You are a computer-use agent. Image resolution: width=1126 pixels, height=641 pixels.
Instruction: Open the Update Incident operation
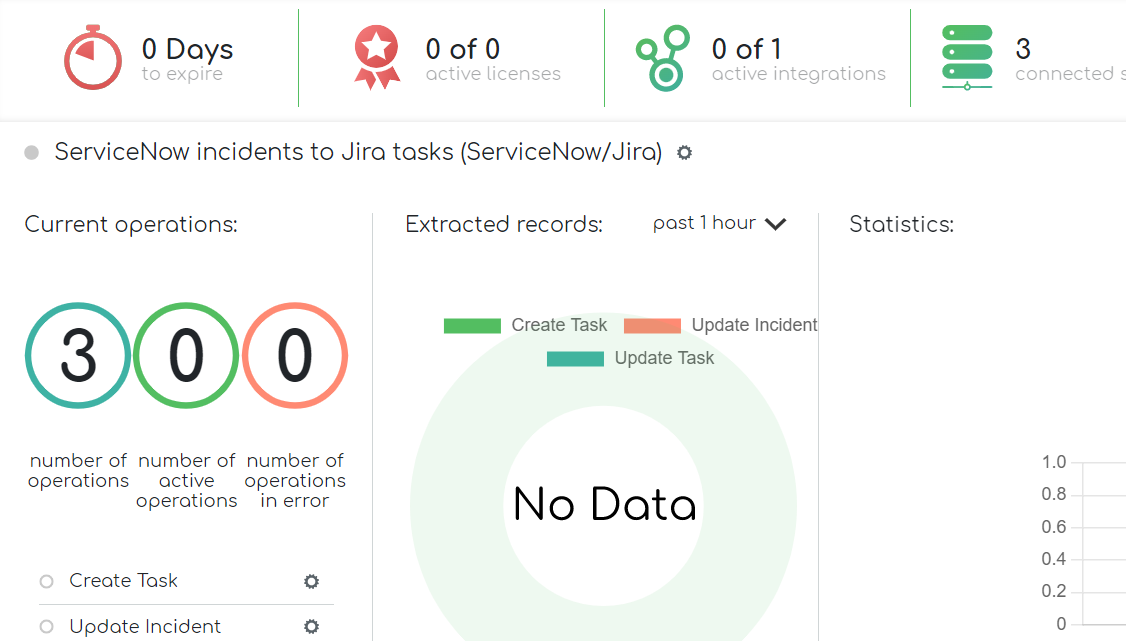coord(144,626)
